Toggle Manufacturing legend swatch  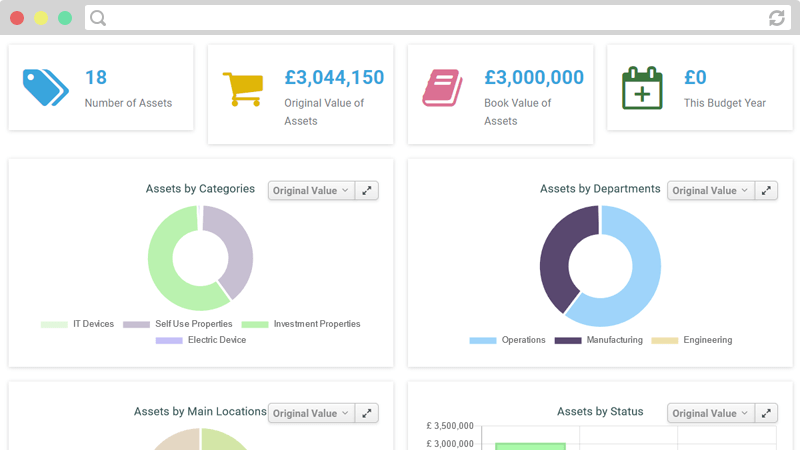(x=568, y=340)
